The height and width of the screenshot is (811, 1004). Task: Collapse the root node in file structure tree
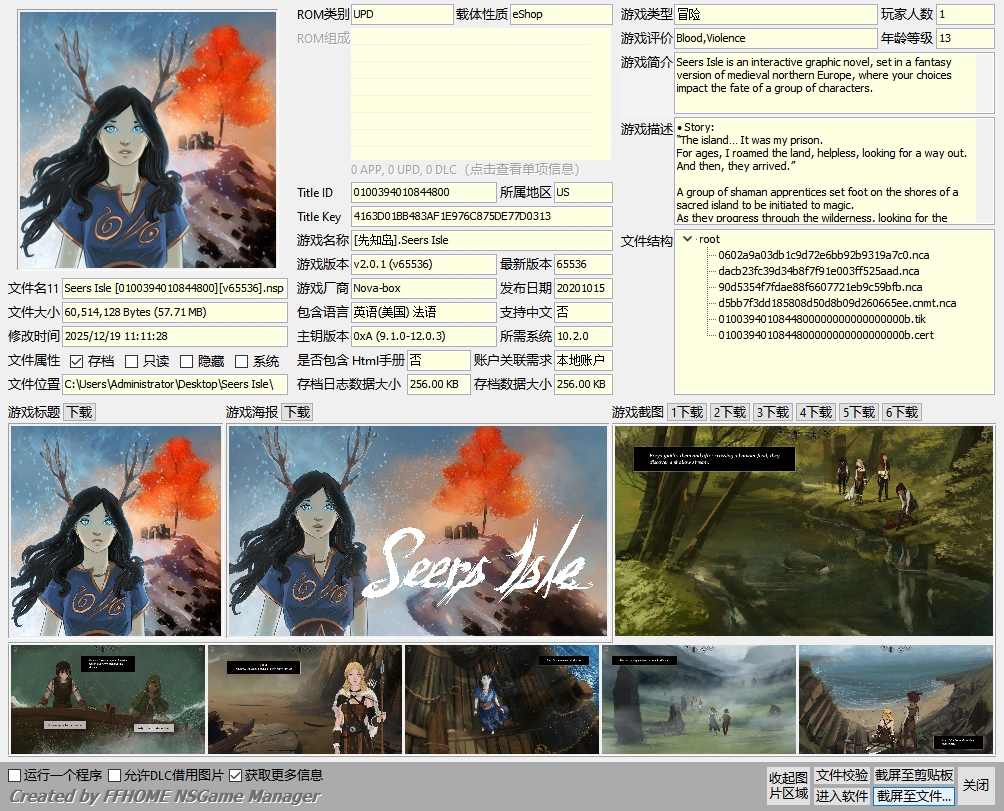(687, 239)
